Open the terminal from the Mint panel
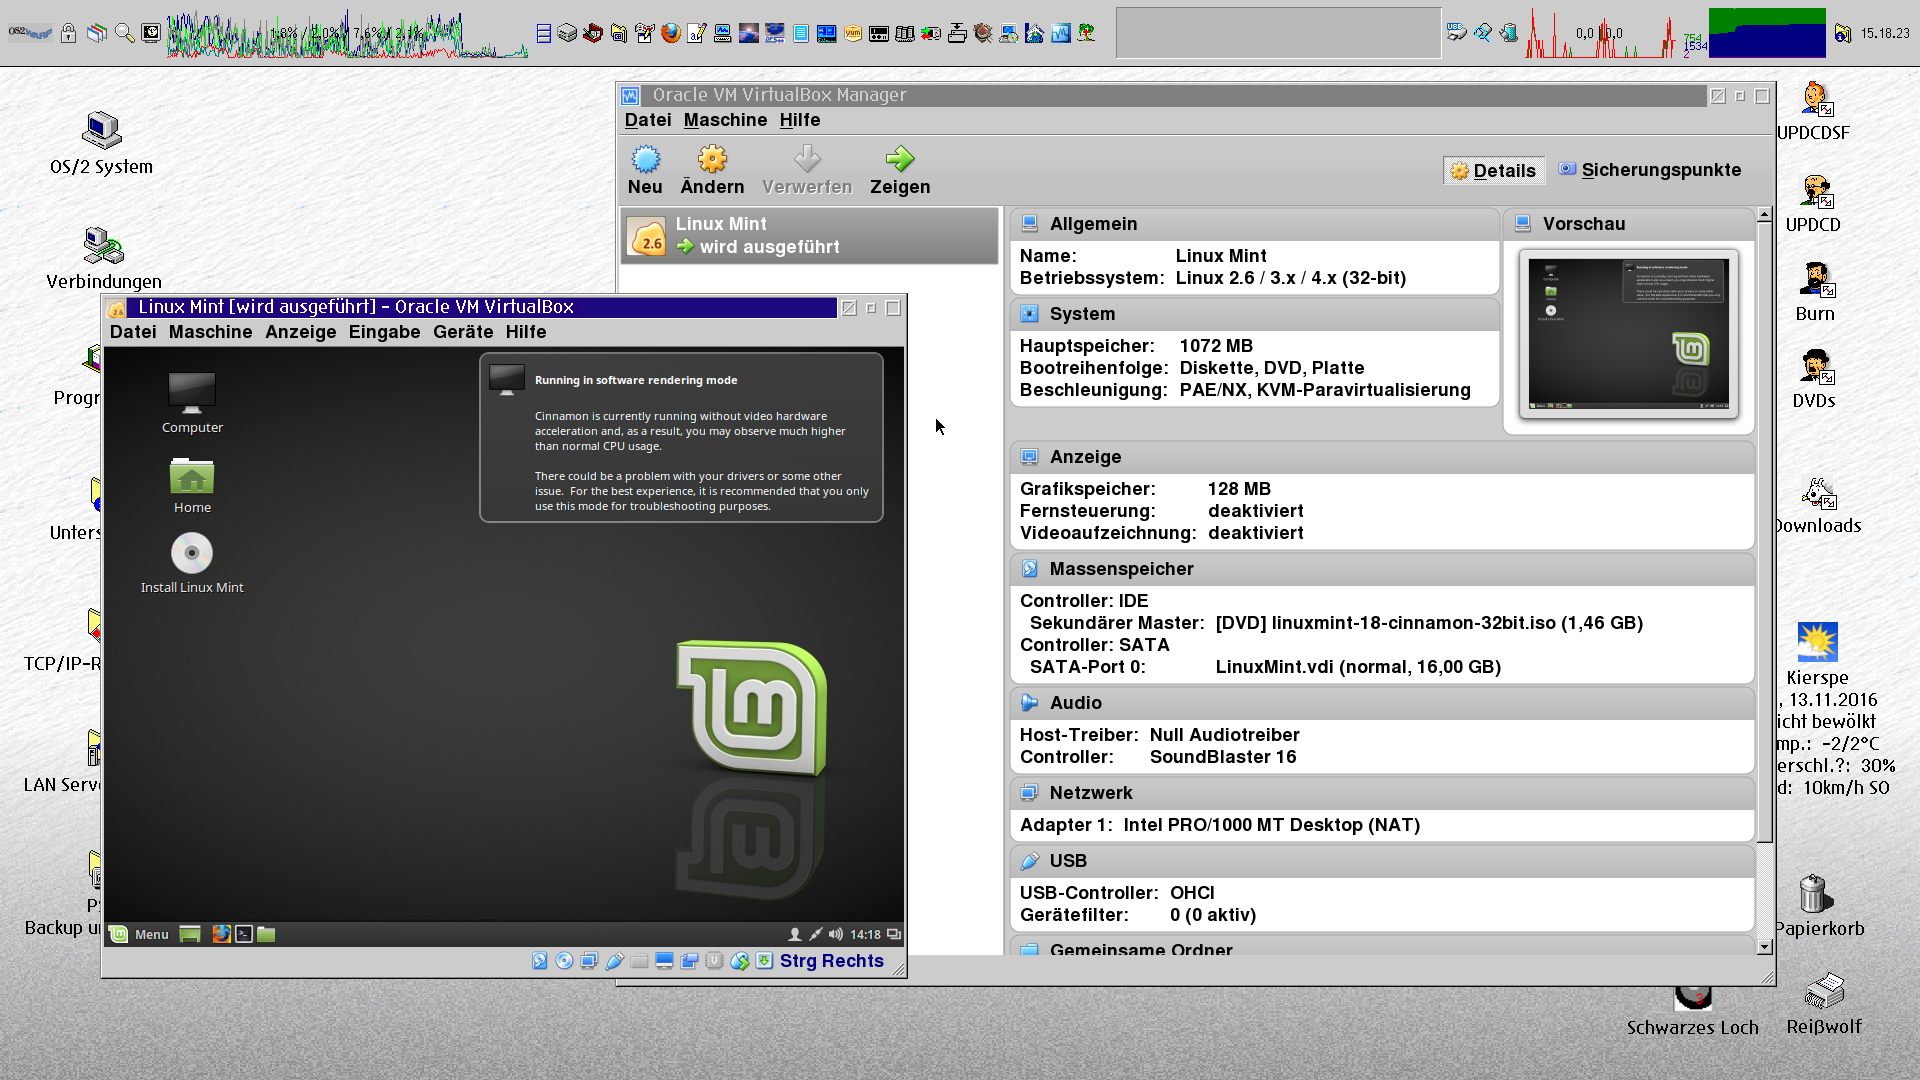Viewport: 1920px width, 1080px height. [244, 934]
